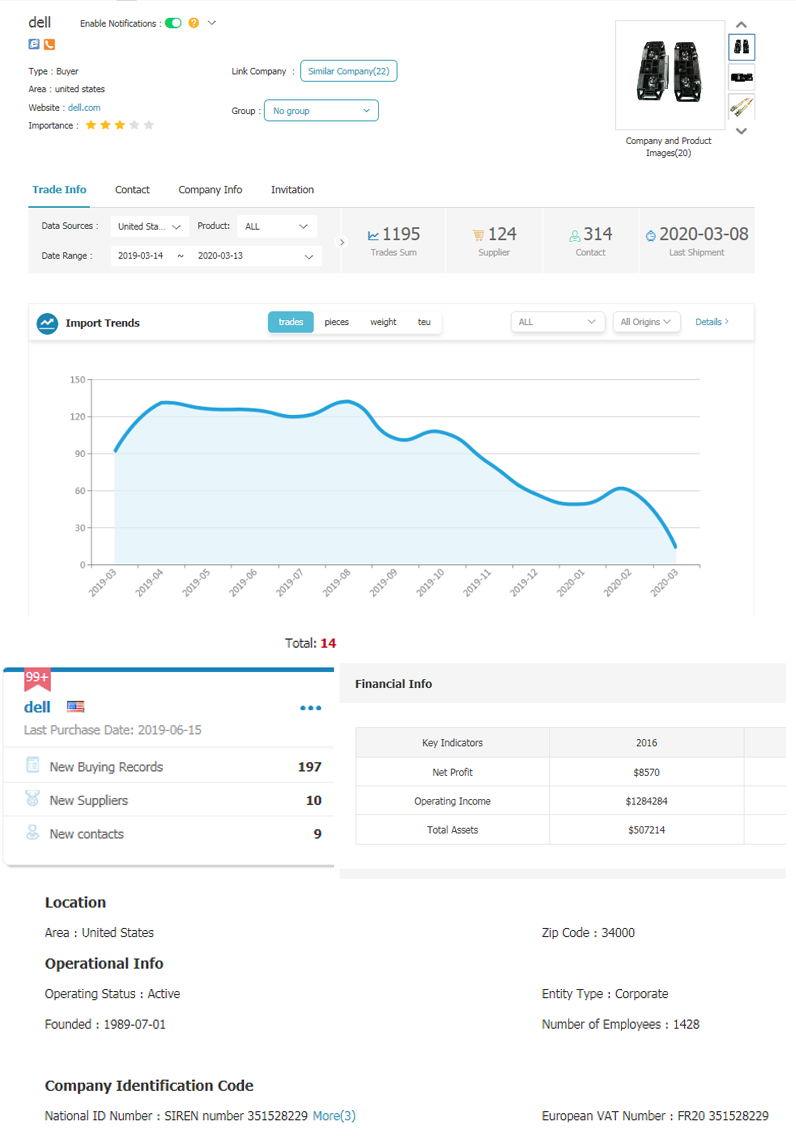Viewport: 796px width, 1141px height.
Task: Click the Contact person icon beside 314
Action: pos(575,236)
